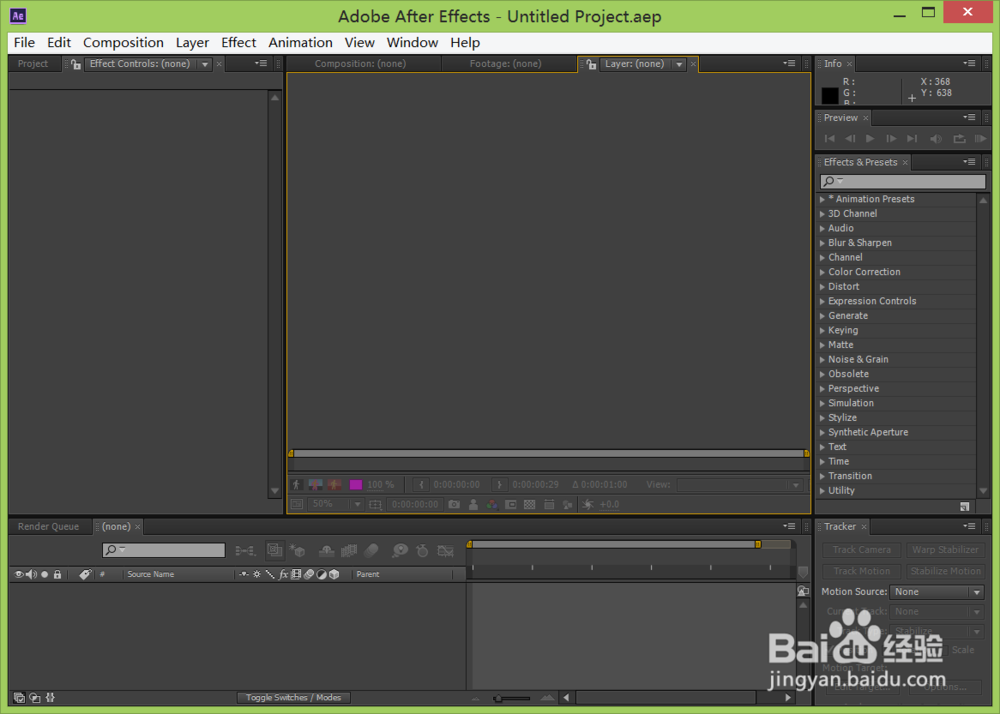Screen dimensions: 1000x714
Task: Toggle the Hide Shy Layers icon
Action: [327, 551]
